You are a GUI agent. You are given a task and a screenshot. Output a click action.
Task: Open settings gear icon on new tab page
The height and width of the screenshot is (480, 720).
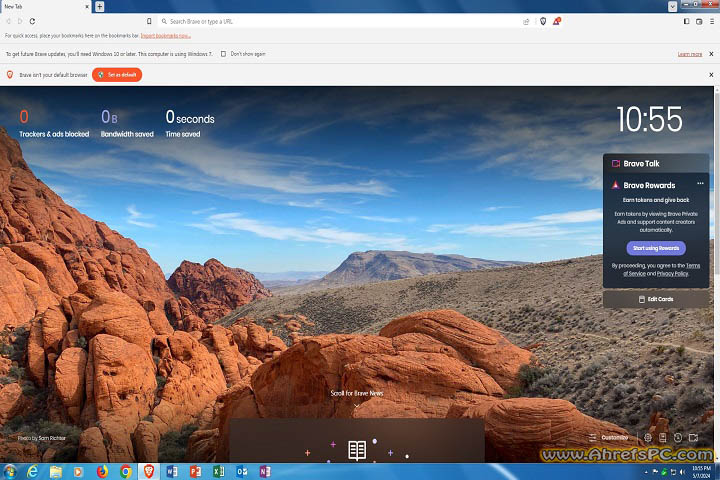pyautogui.click(x=647, y=437)
